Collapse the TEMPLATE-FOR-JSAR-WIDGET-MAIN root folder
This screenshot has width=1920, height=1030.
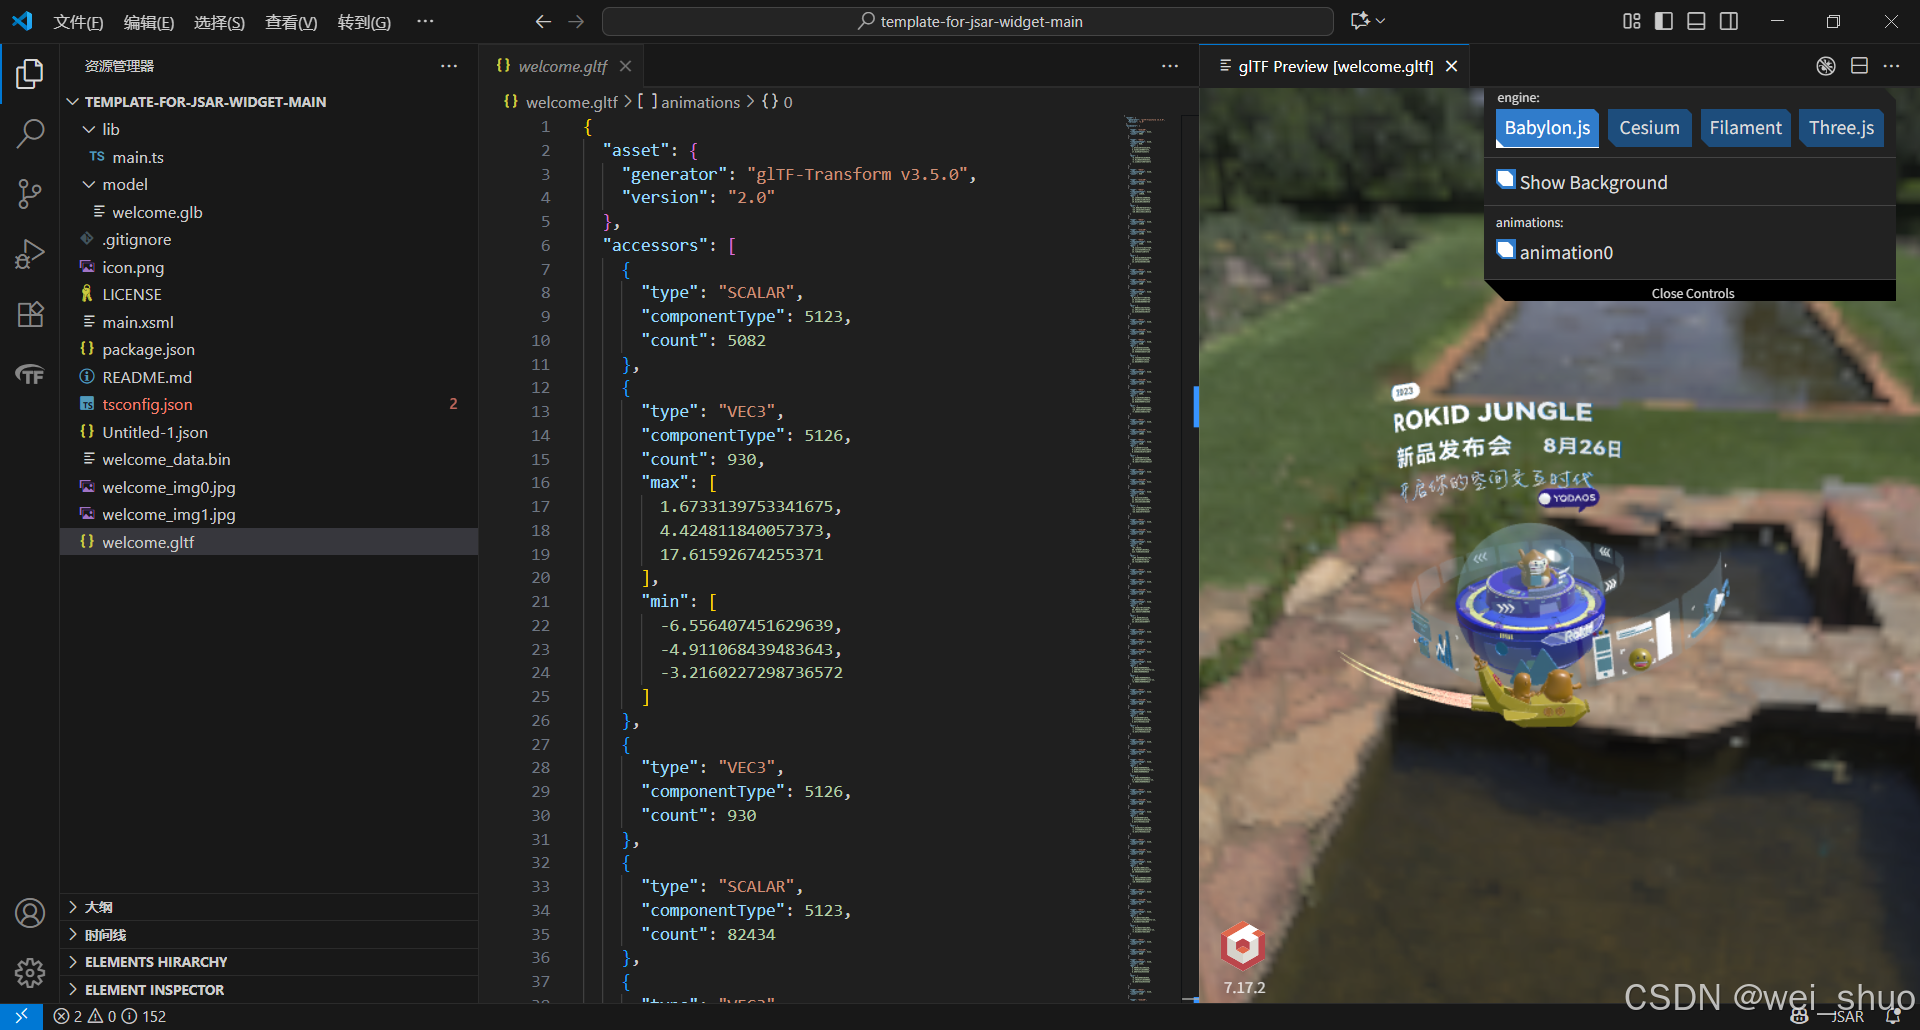tap(73, 102)
